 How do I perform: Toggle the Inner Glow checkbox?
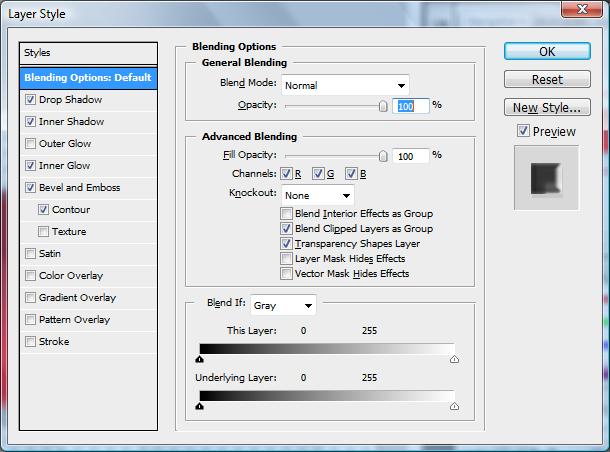30,166
